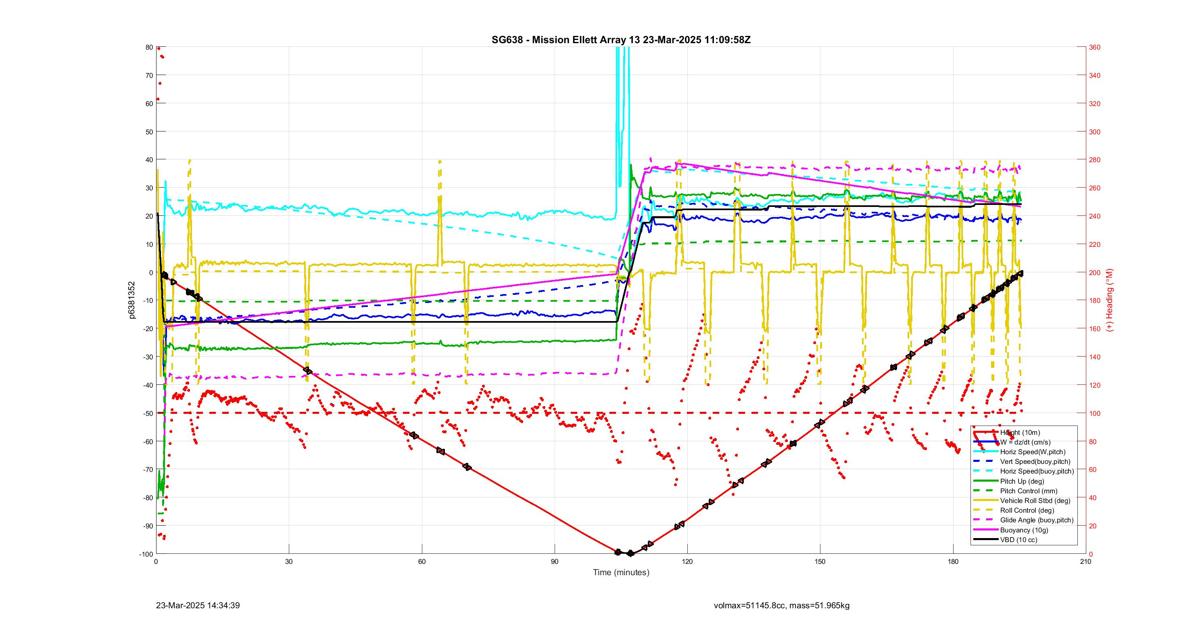Screen dimensions: 1200x622
Task: Click the '360' tick on the heading axis
Action: pyautogui.click(x=1095, y=47)
